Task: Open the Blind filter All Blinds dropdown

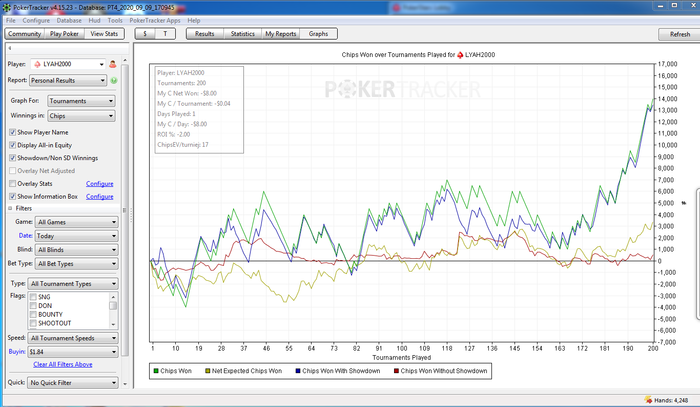Action: click(77, 249)
